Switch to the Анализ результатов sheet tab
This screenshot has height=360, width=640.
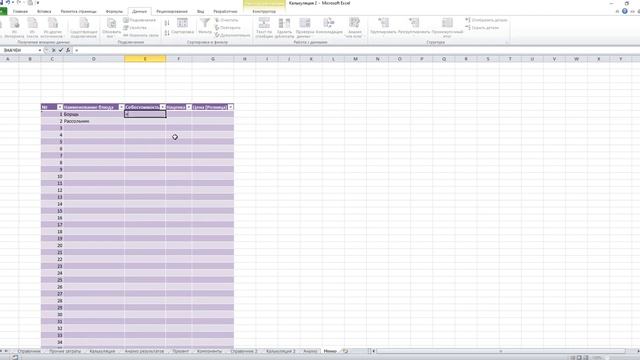[x=144, y=351]
